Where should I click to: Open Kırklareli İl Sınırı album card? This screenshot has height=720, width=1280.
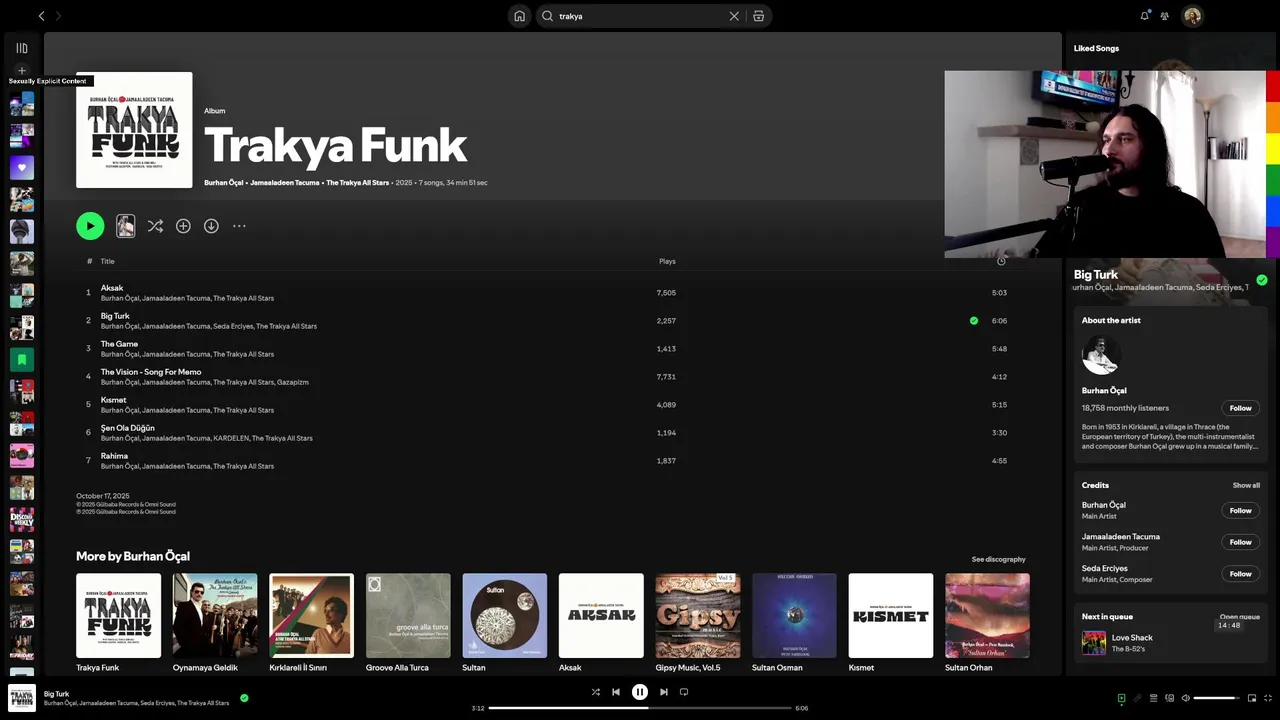(x=311, y=623)
